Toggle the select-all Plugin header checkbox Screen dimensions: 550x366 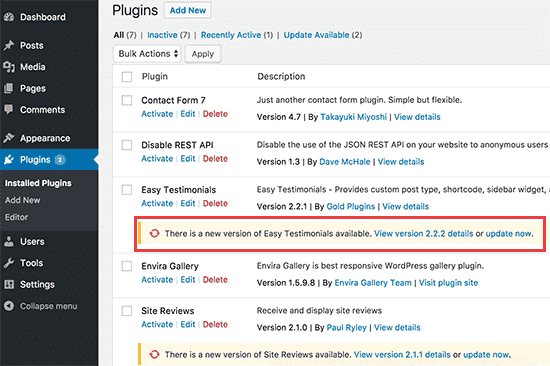(x=127, y=76)
